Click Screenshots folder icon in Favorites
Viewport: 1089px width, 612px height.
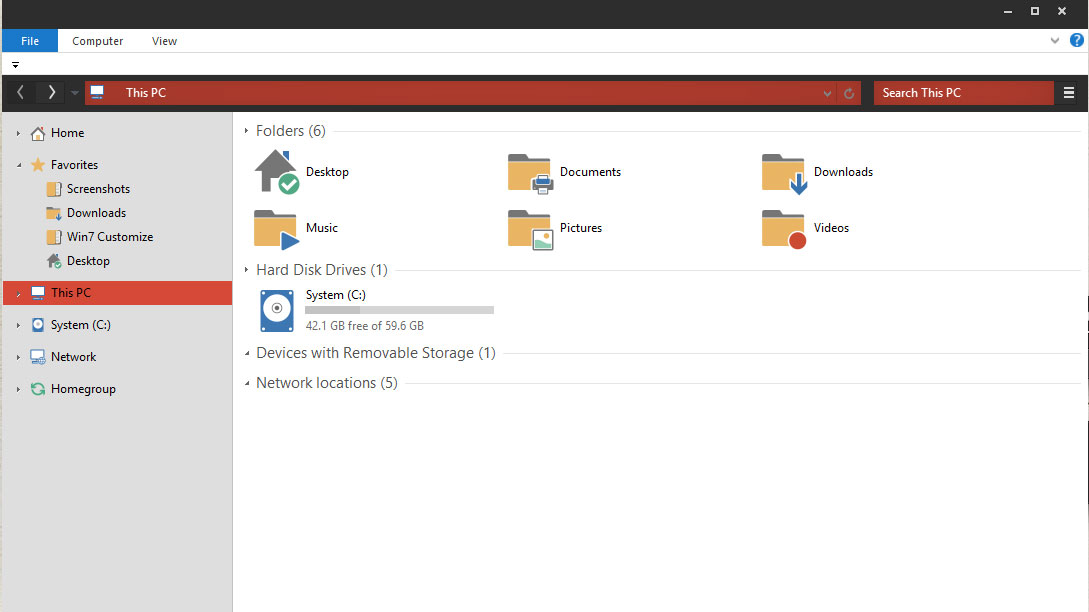coord(53,189)
